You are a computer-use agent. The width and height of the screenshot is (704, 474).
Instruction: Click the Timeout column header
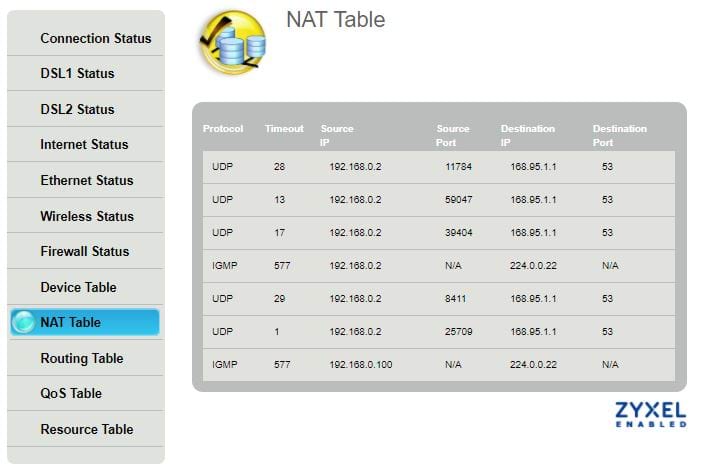click(x=284, y=129)
